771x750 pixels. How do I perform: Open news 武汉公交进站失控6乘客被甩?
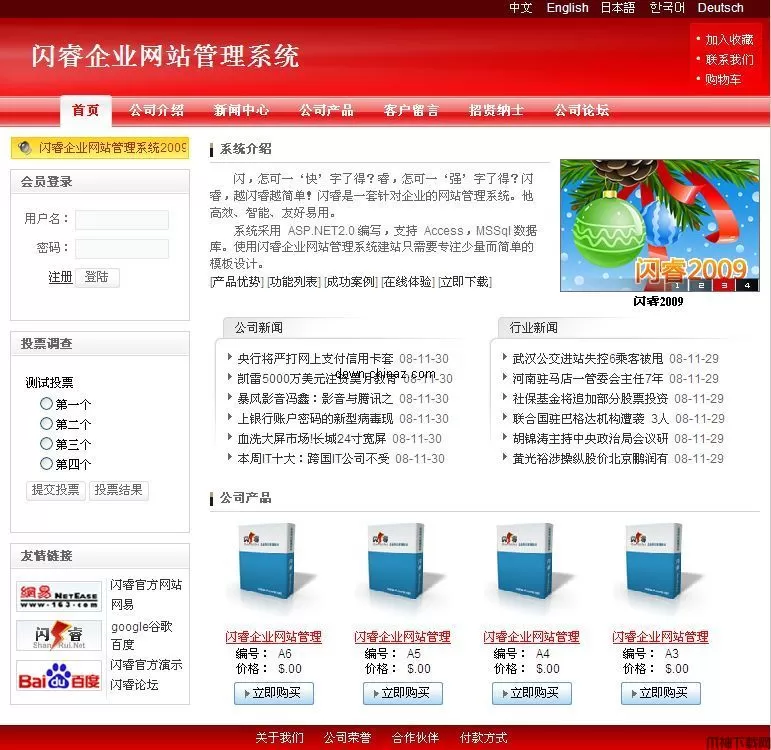588,359
